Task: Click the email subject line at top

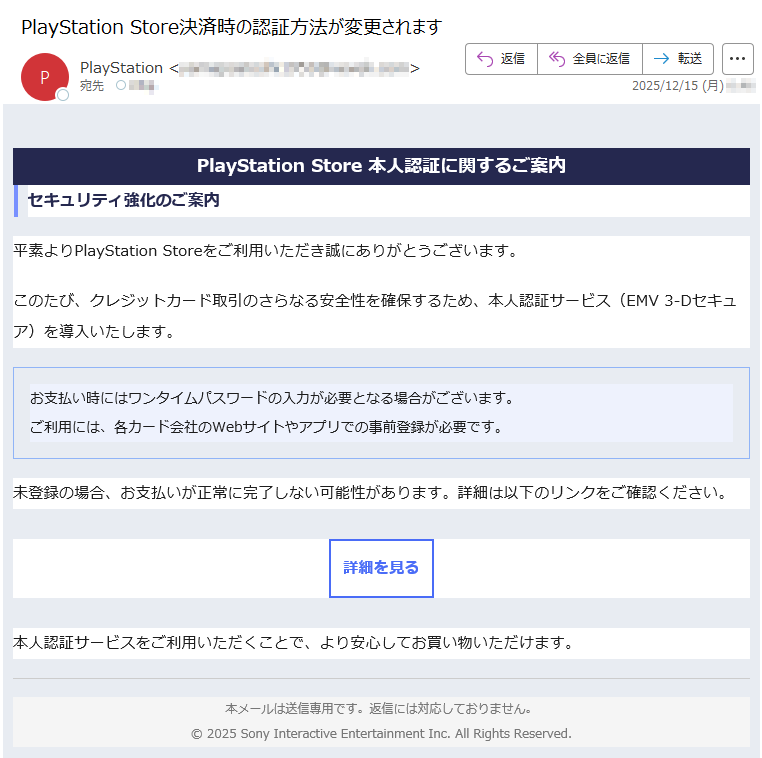Action: coord(231,27)
